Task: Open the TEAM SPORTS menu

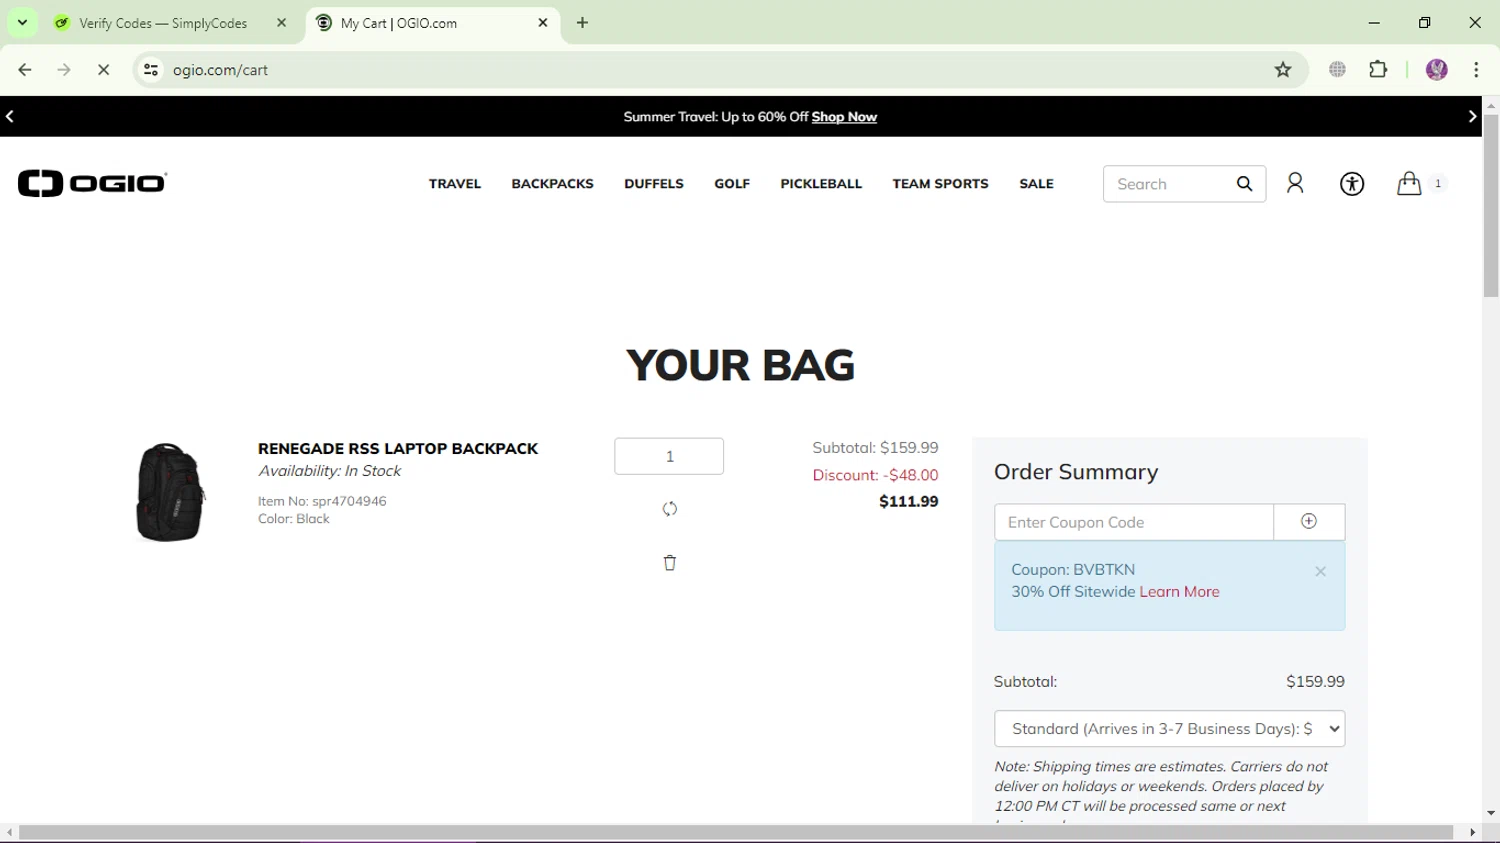Action: [940, 184]
